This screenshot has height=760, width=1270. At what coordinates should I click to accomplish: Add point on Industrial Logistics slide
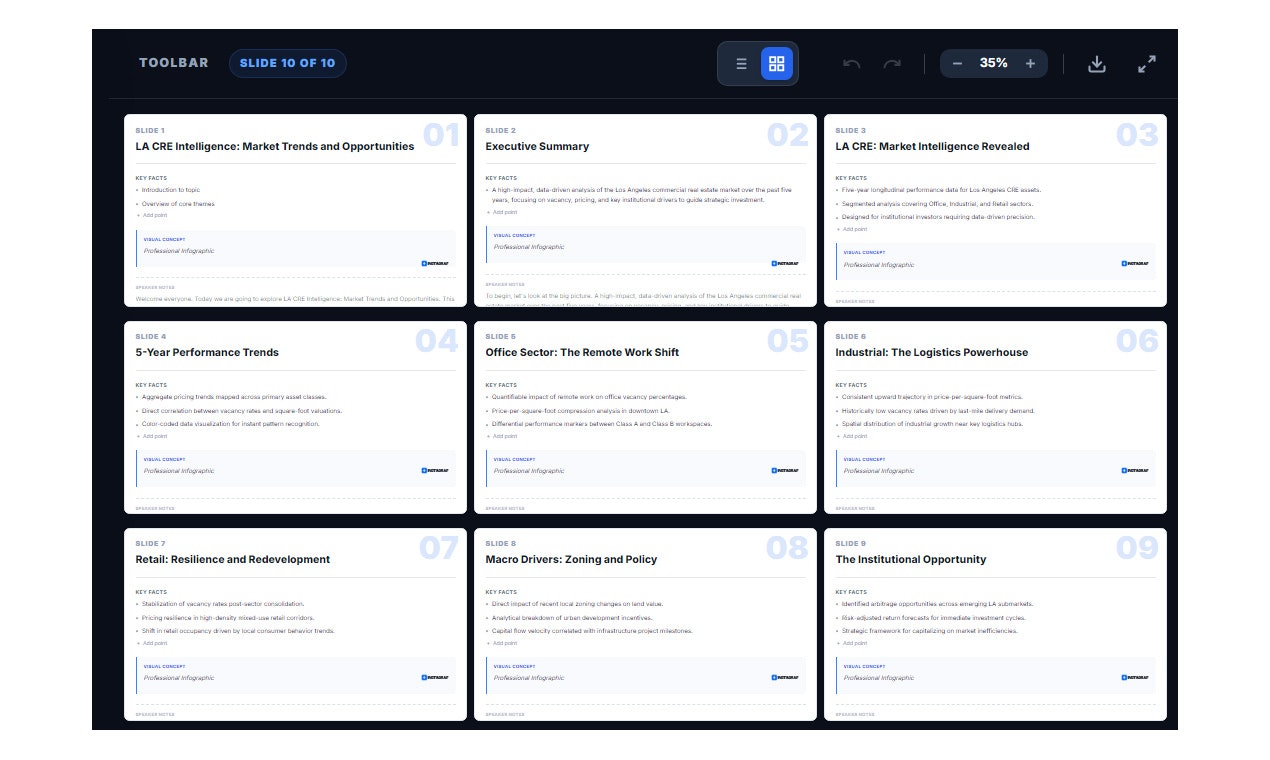coord(852,436)
